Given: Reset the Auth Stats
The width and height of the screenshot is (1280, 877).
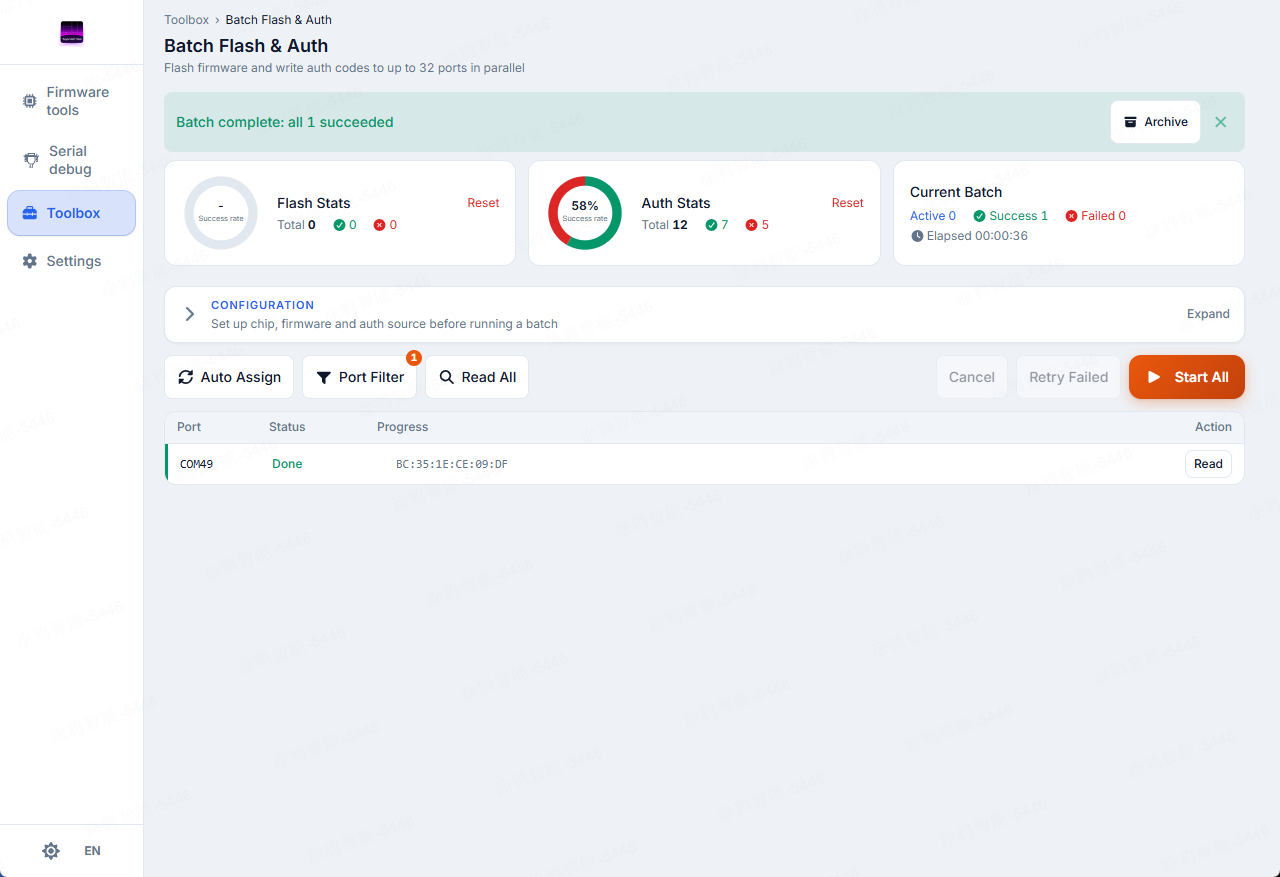Looking at the screenshot, I should (x=847, y=203).
